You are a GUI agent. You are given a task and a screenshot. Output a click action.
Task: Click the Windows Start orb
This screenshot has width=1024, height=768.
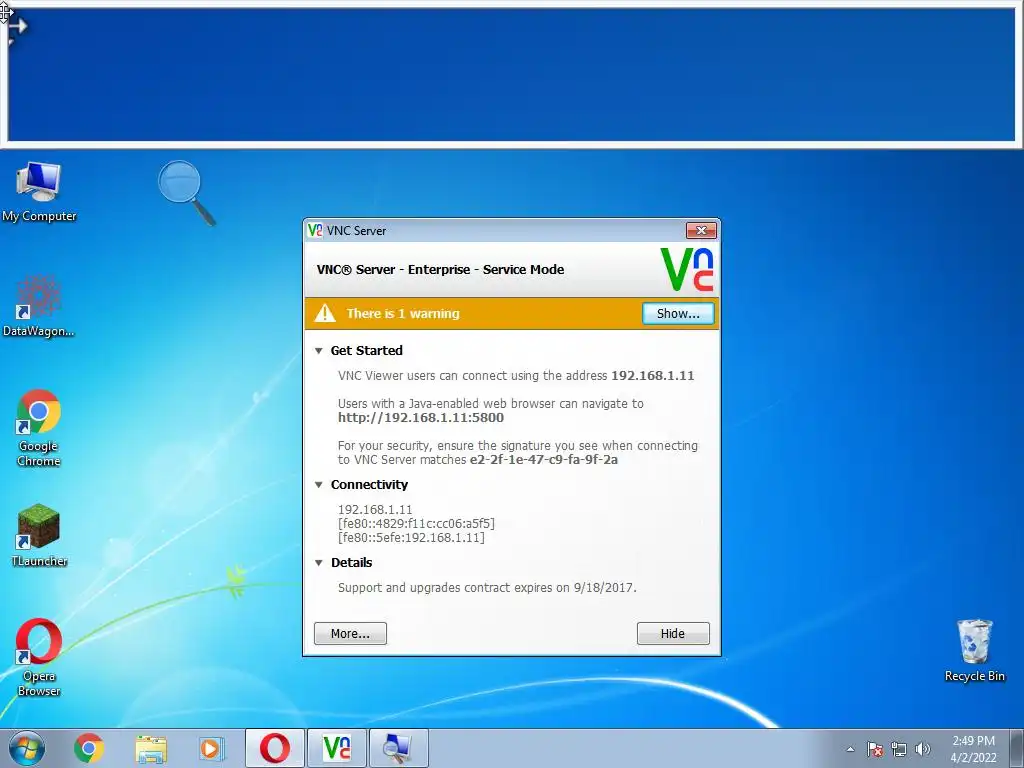coord(27,748)
